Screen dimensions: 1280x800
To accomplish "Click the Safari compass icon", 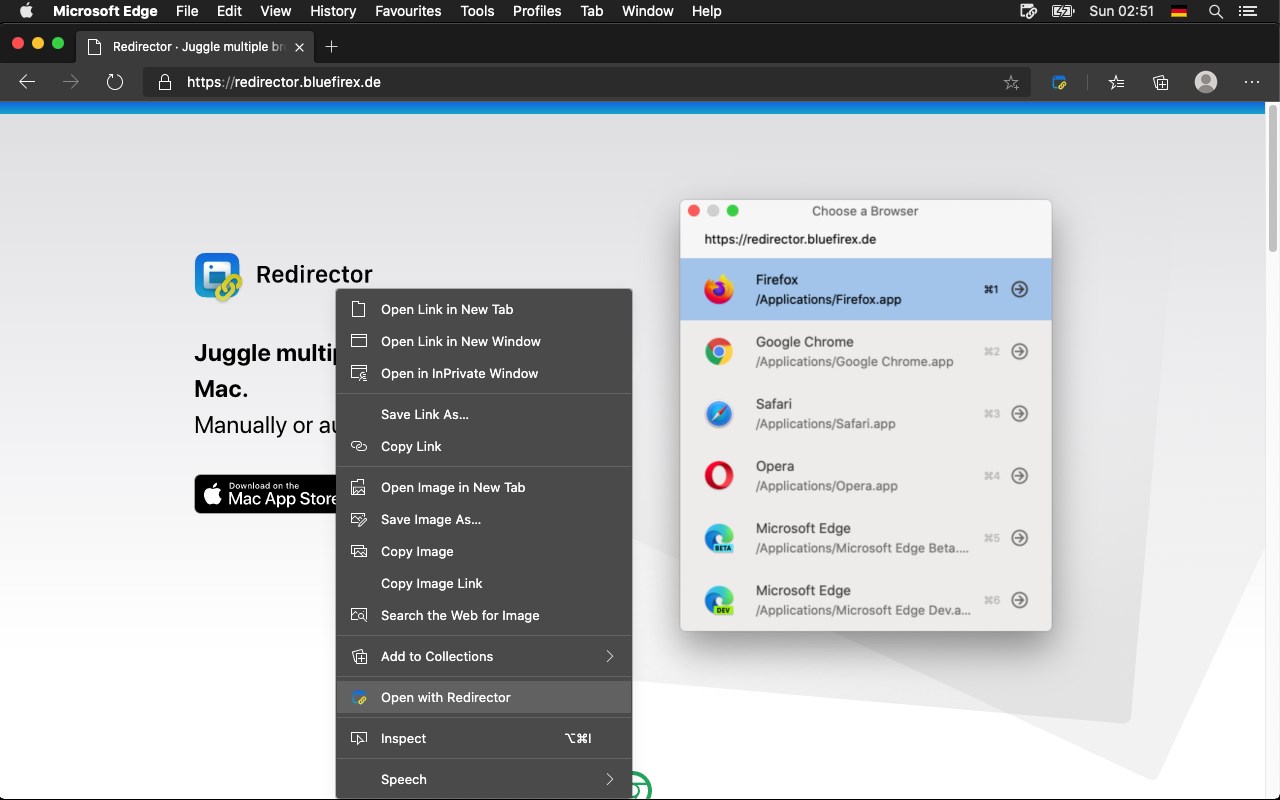I will click(718, 414).
